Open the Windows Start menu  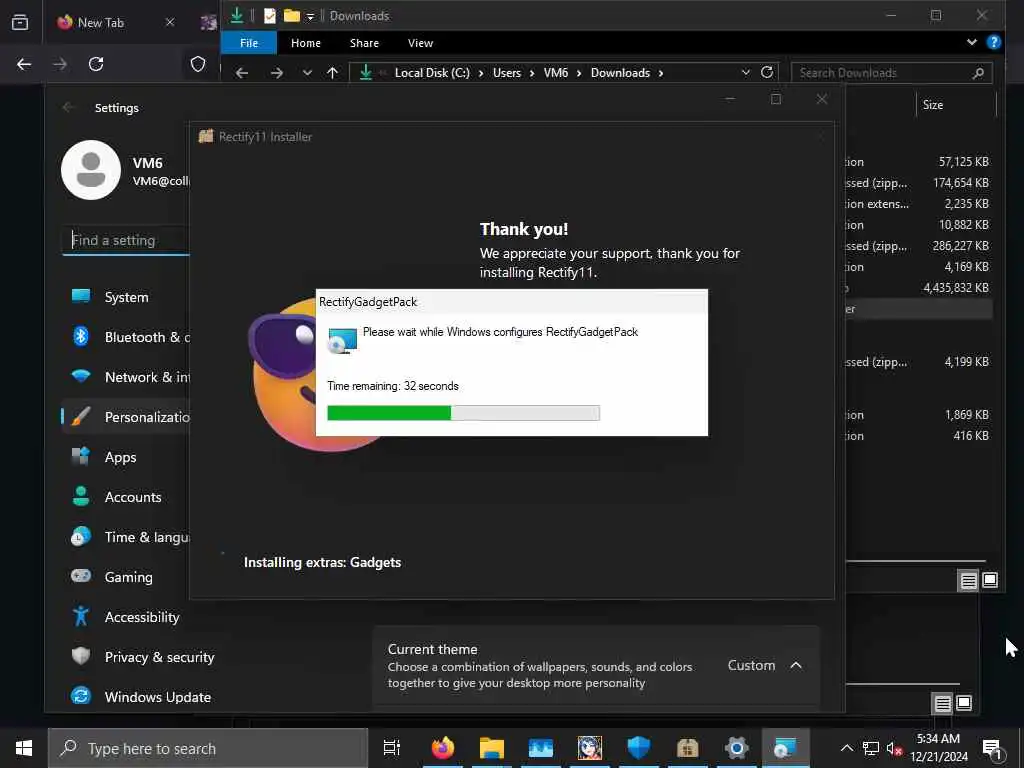click(x=24, y=748)
